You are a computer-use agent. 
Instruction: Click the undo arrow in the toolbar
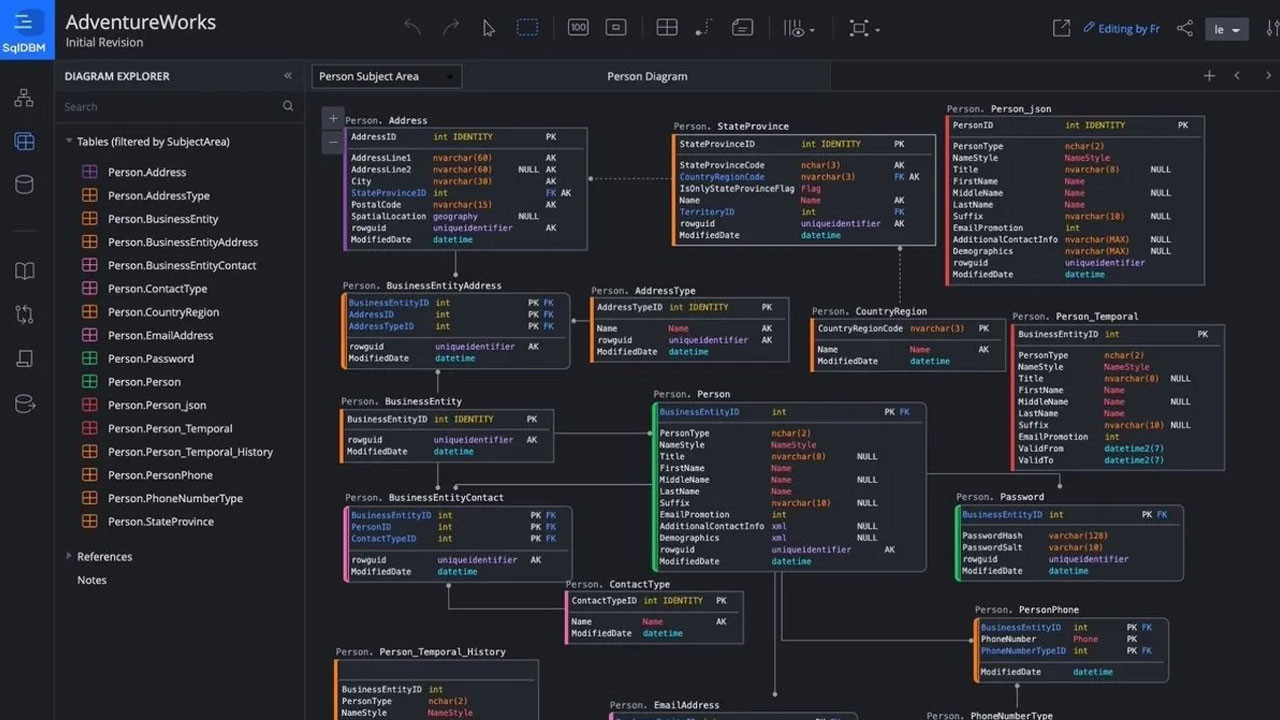click(x=412, y=28)
